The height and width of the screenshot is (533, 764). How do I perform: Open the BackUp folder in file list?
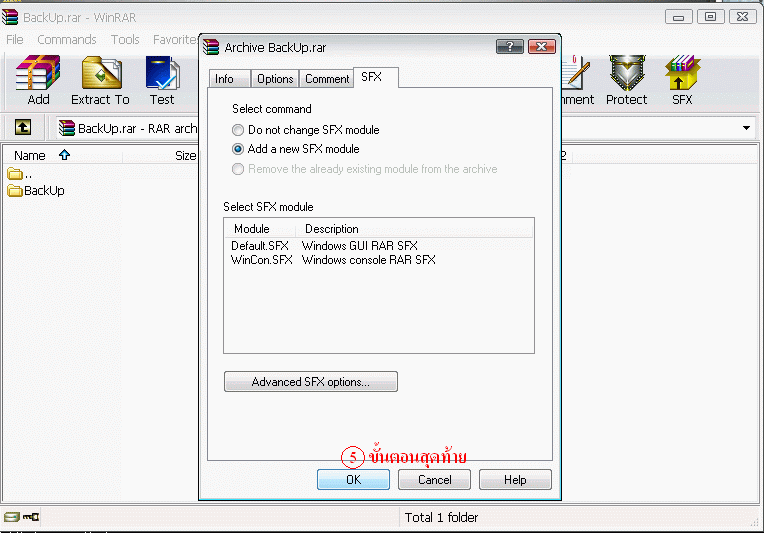(36, 190)
